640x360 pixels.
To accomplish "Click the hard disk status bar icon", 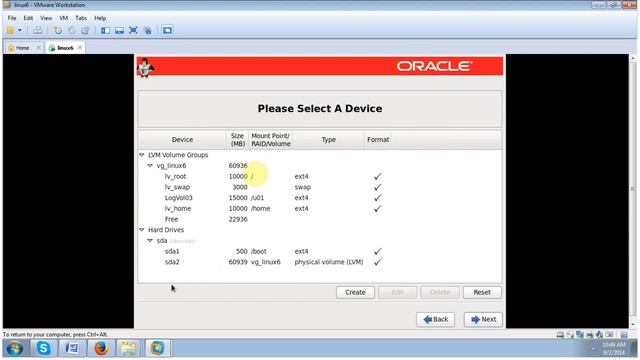I will pyautogui.click(x=560, y=335).
